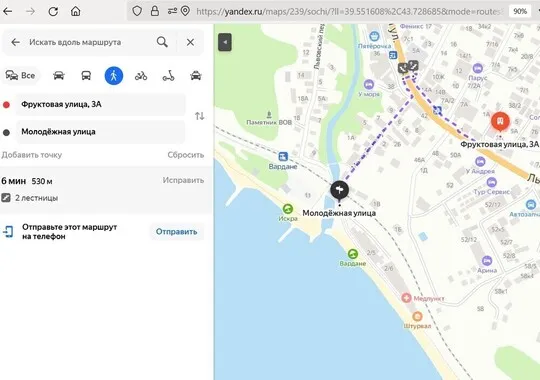Screen dimensions: 540x380
Task: Click the black Молодёжная улица destination marker
Action: coord(340,191)
